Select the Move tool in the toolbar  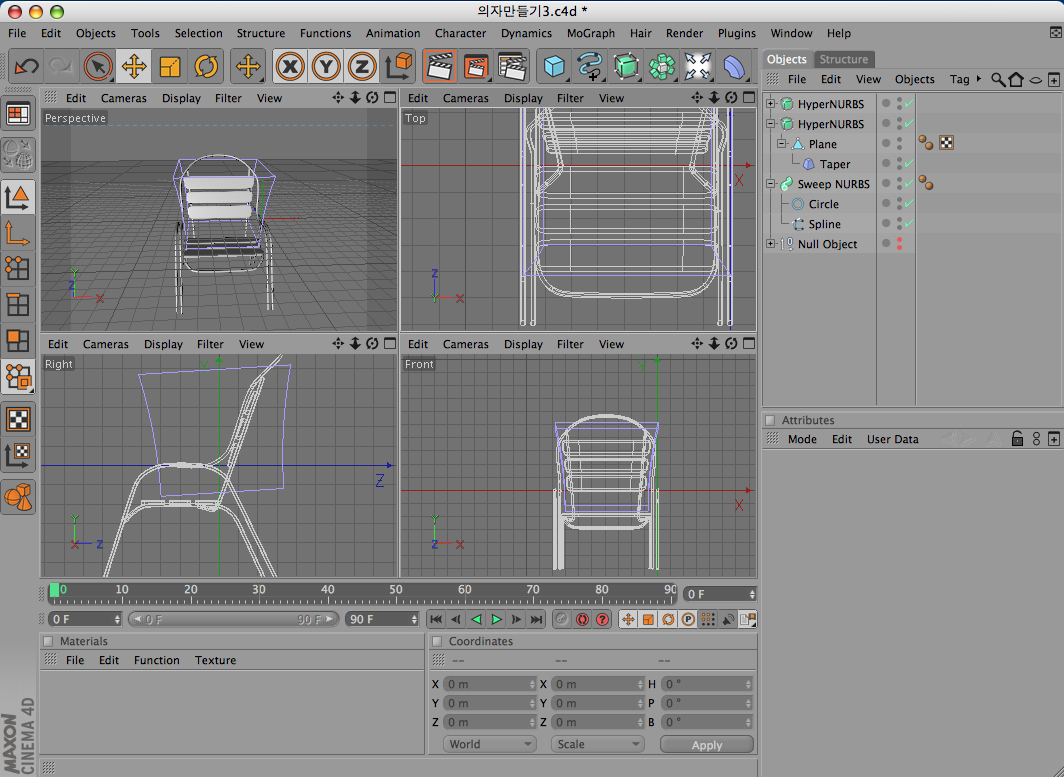[x=133, y=67]
